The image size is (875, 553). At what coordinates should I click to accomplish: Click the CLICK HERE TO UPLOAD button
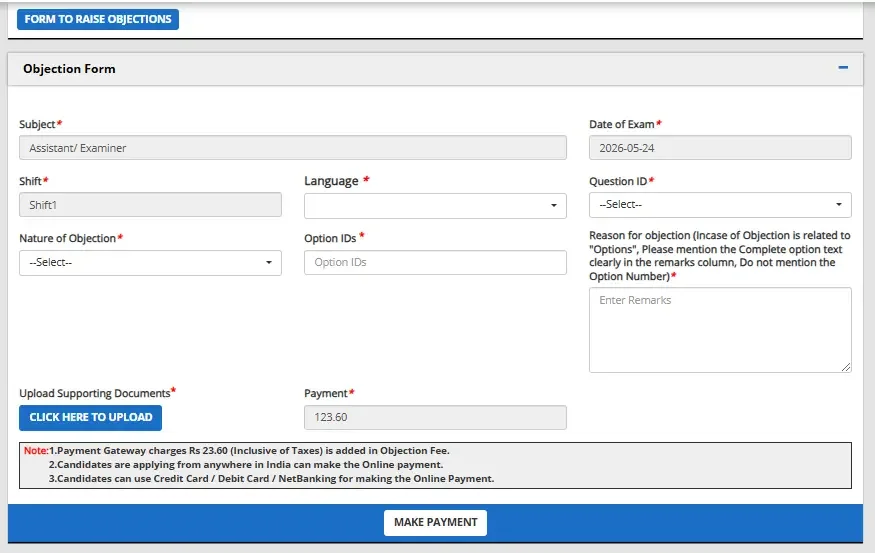[x=90, y=417]
